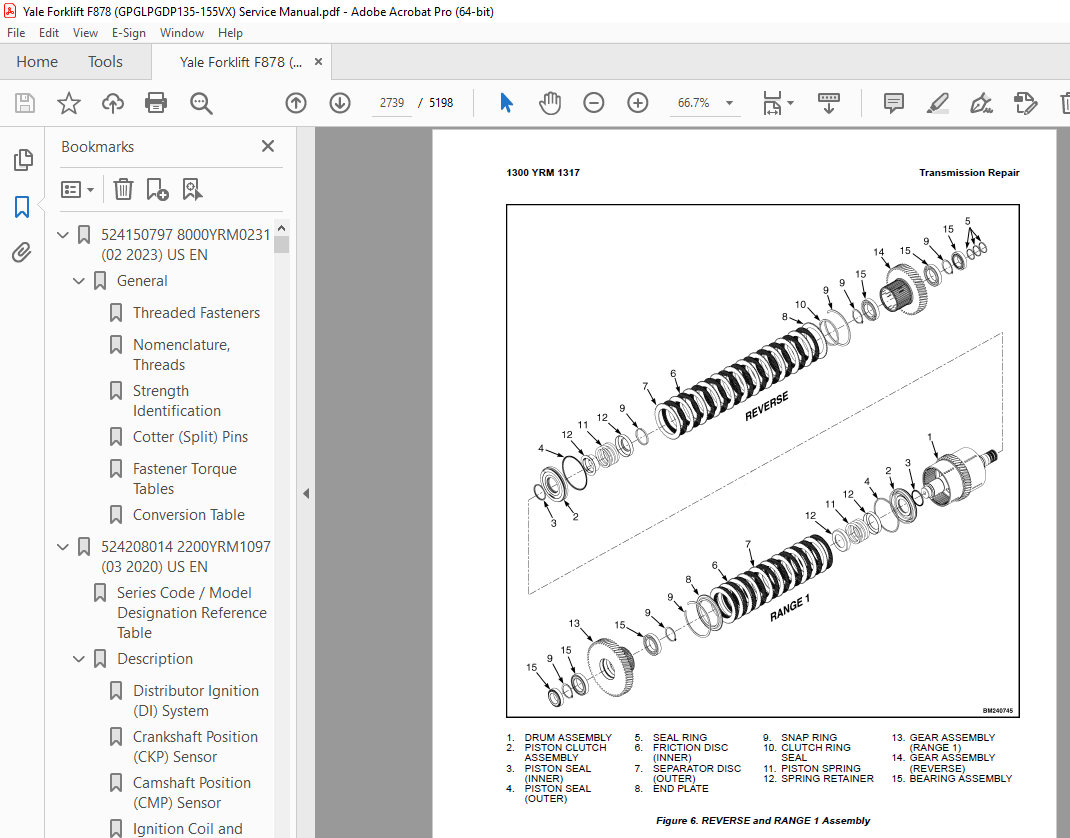Print the document with printer icon

tap(156, 103)
